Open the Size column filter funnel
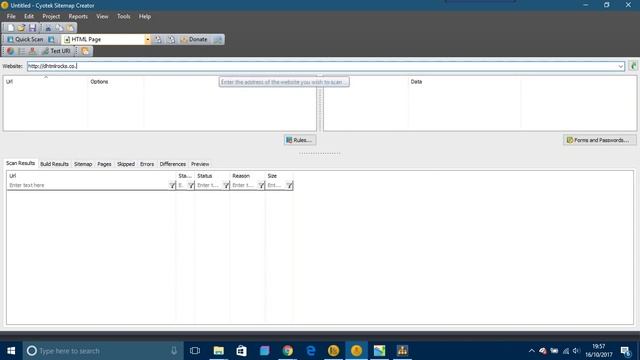This screenshot has width=640, height=360. point(289,185)
